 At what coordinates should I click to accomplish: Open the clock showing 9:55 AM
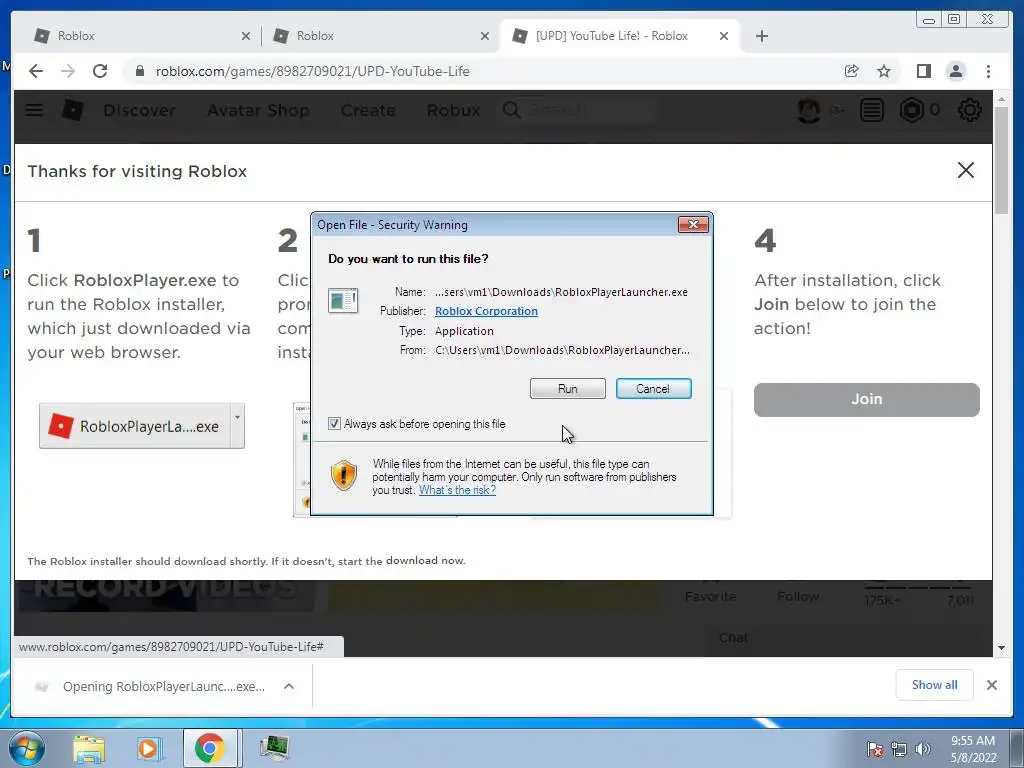[973, 749]
